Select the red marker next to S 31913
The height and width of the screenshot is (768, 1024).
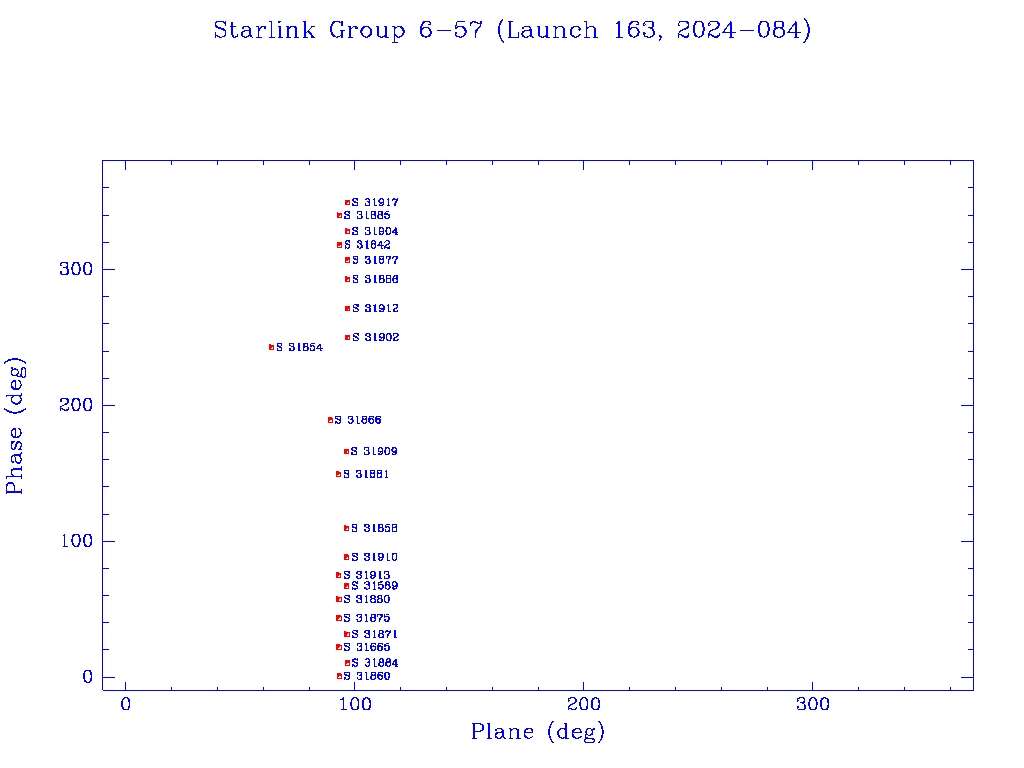(338, 575)
